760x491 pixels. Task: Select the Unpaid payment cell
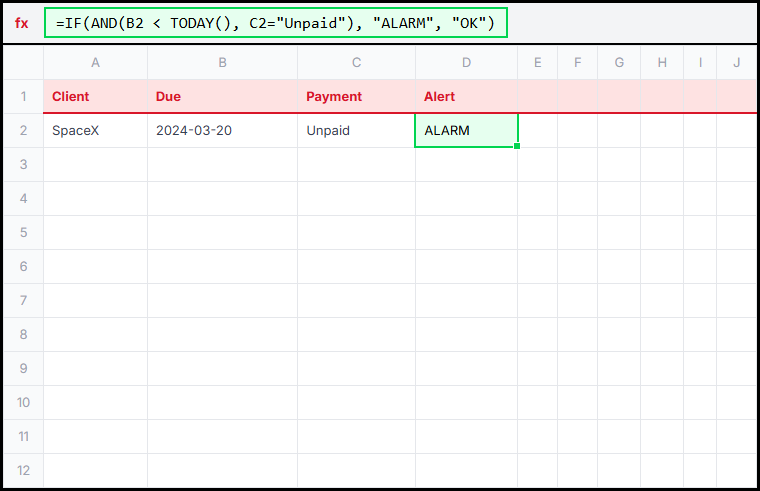click(x=356, y=131)
